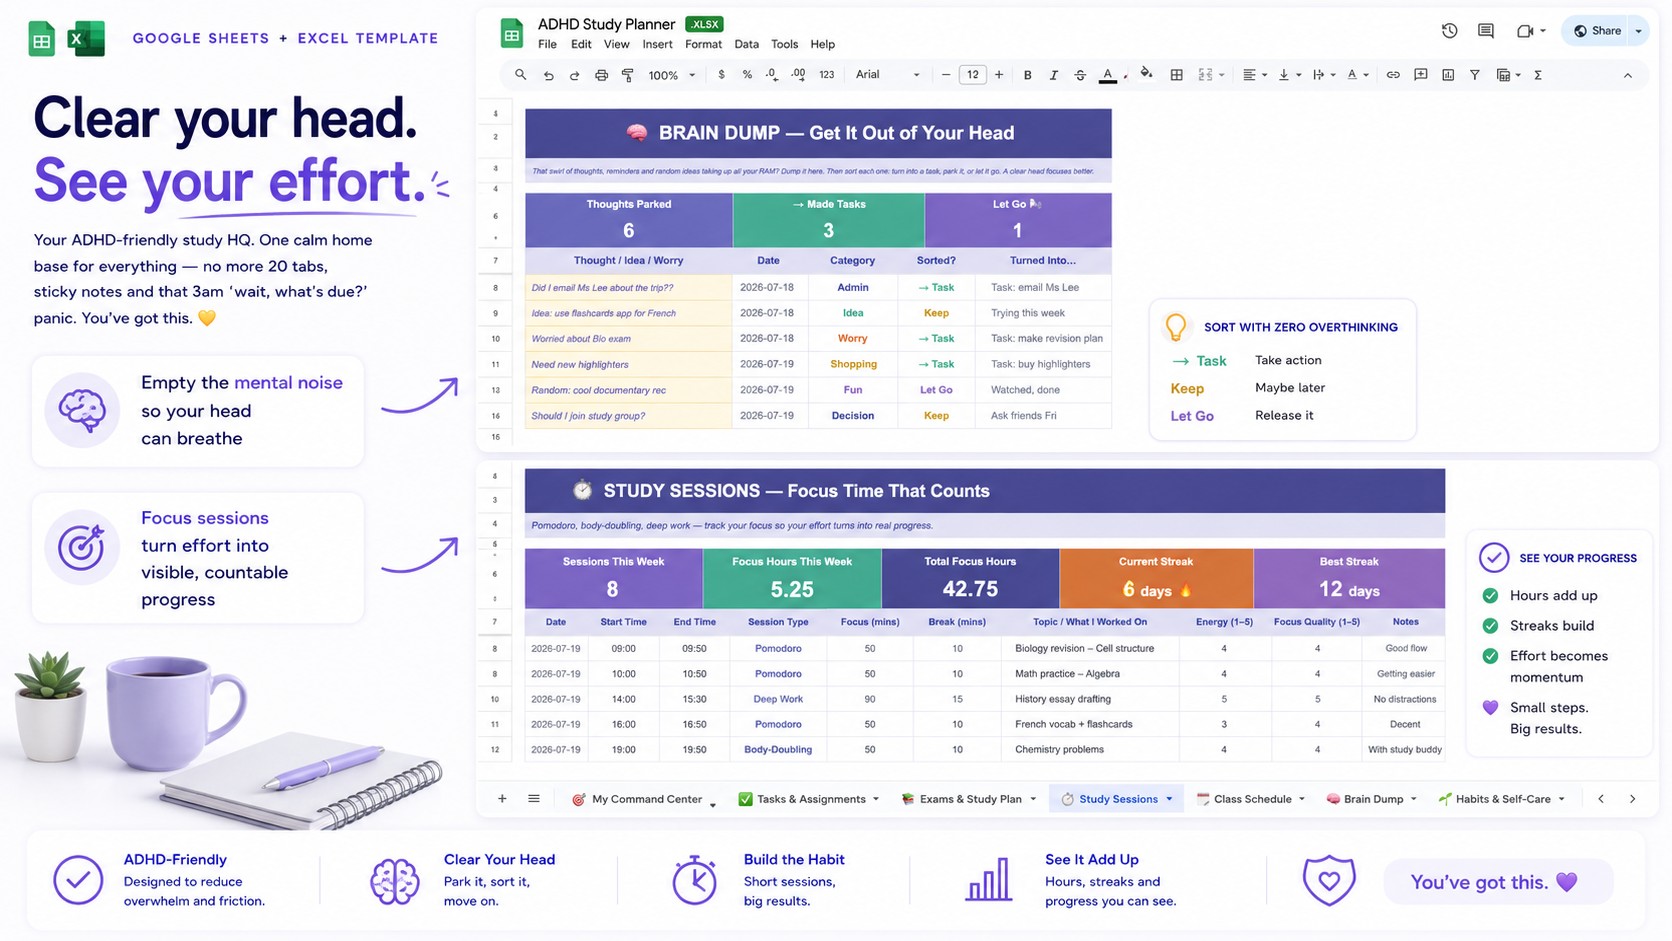The width and height of the screenshot is (1672, 941).
Task: Open the text color picker
Action: 1108,75
